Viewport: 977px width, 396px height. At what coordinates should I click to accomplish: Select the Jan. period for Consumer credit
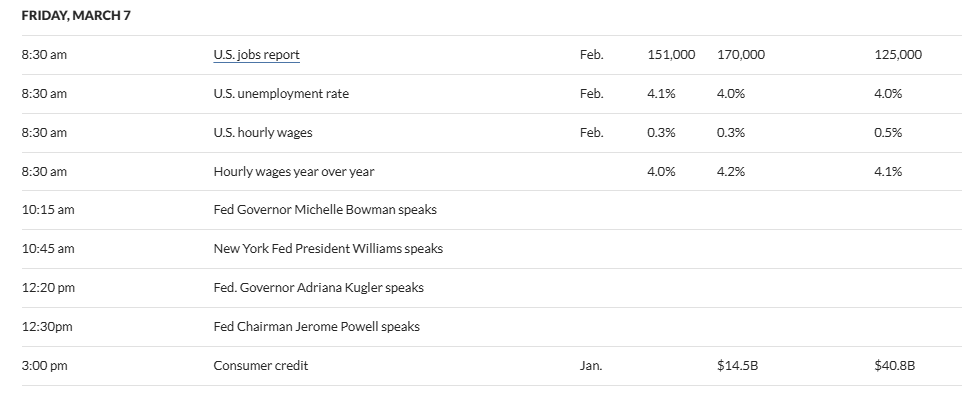pos(591,365)
